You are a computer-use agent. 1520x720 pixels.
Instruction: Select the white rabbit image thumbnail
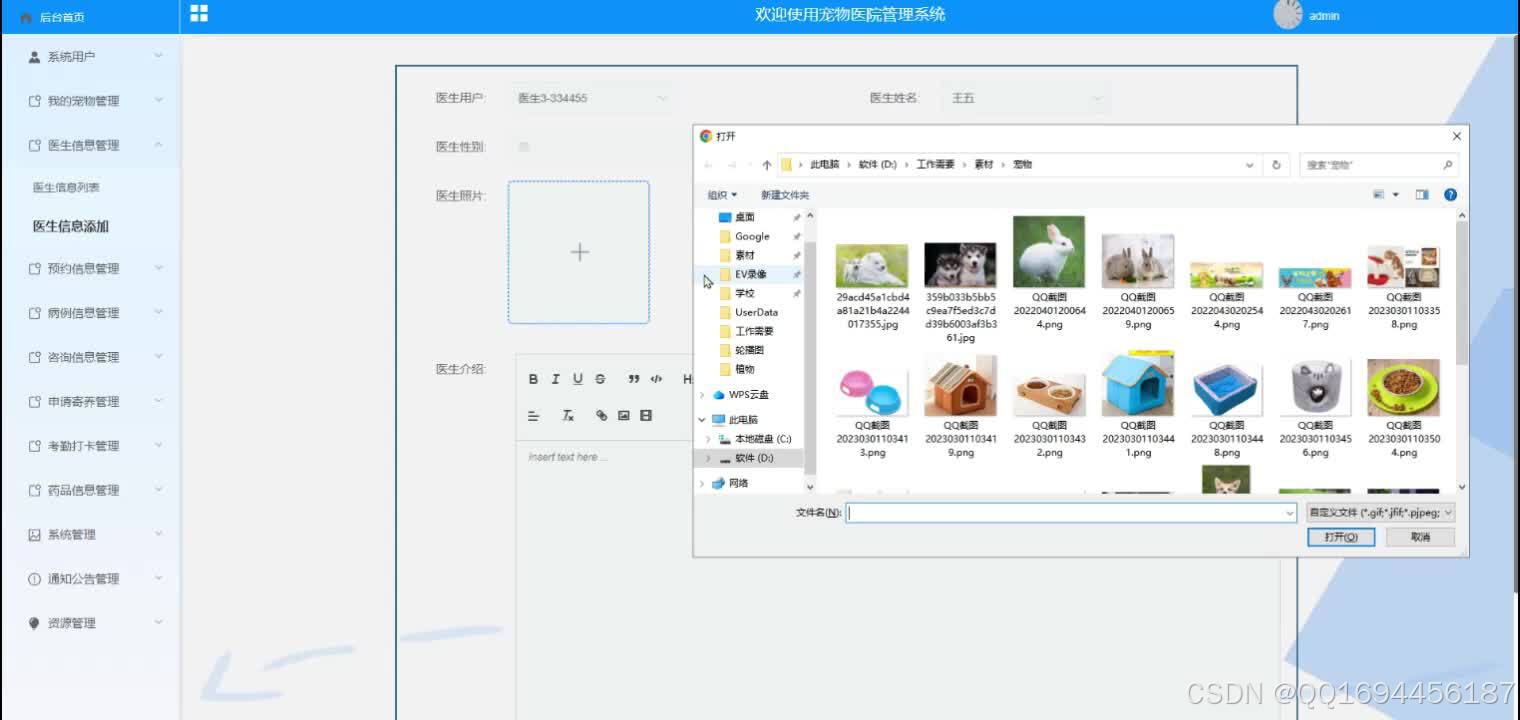point(1049,252)
